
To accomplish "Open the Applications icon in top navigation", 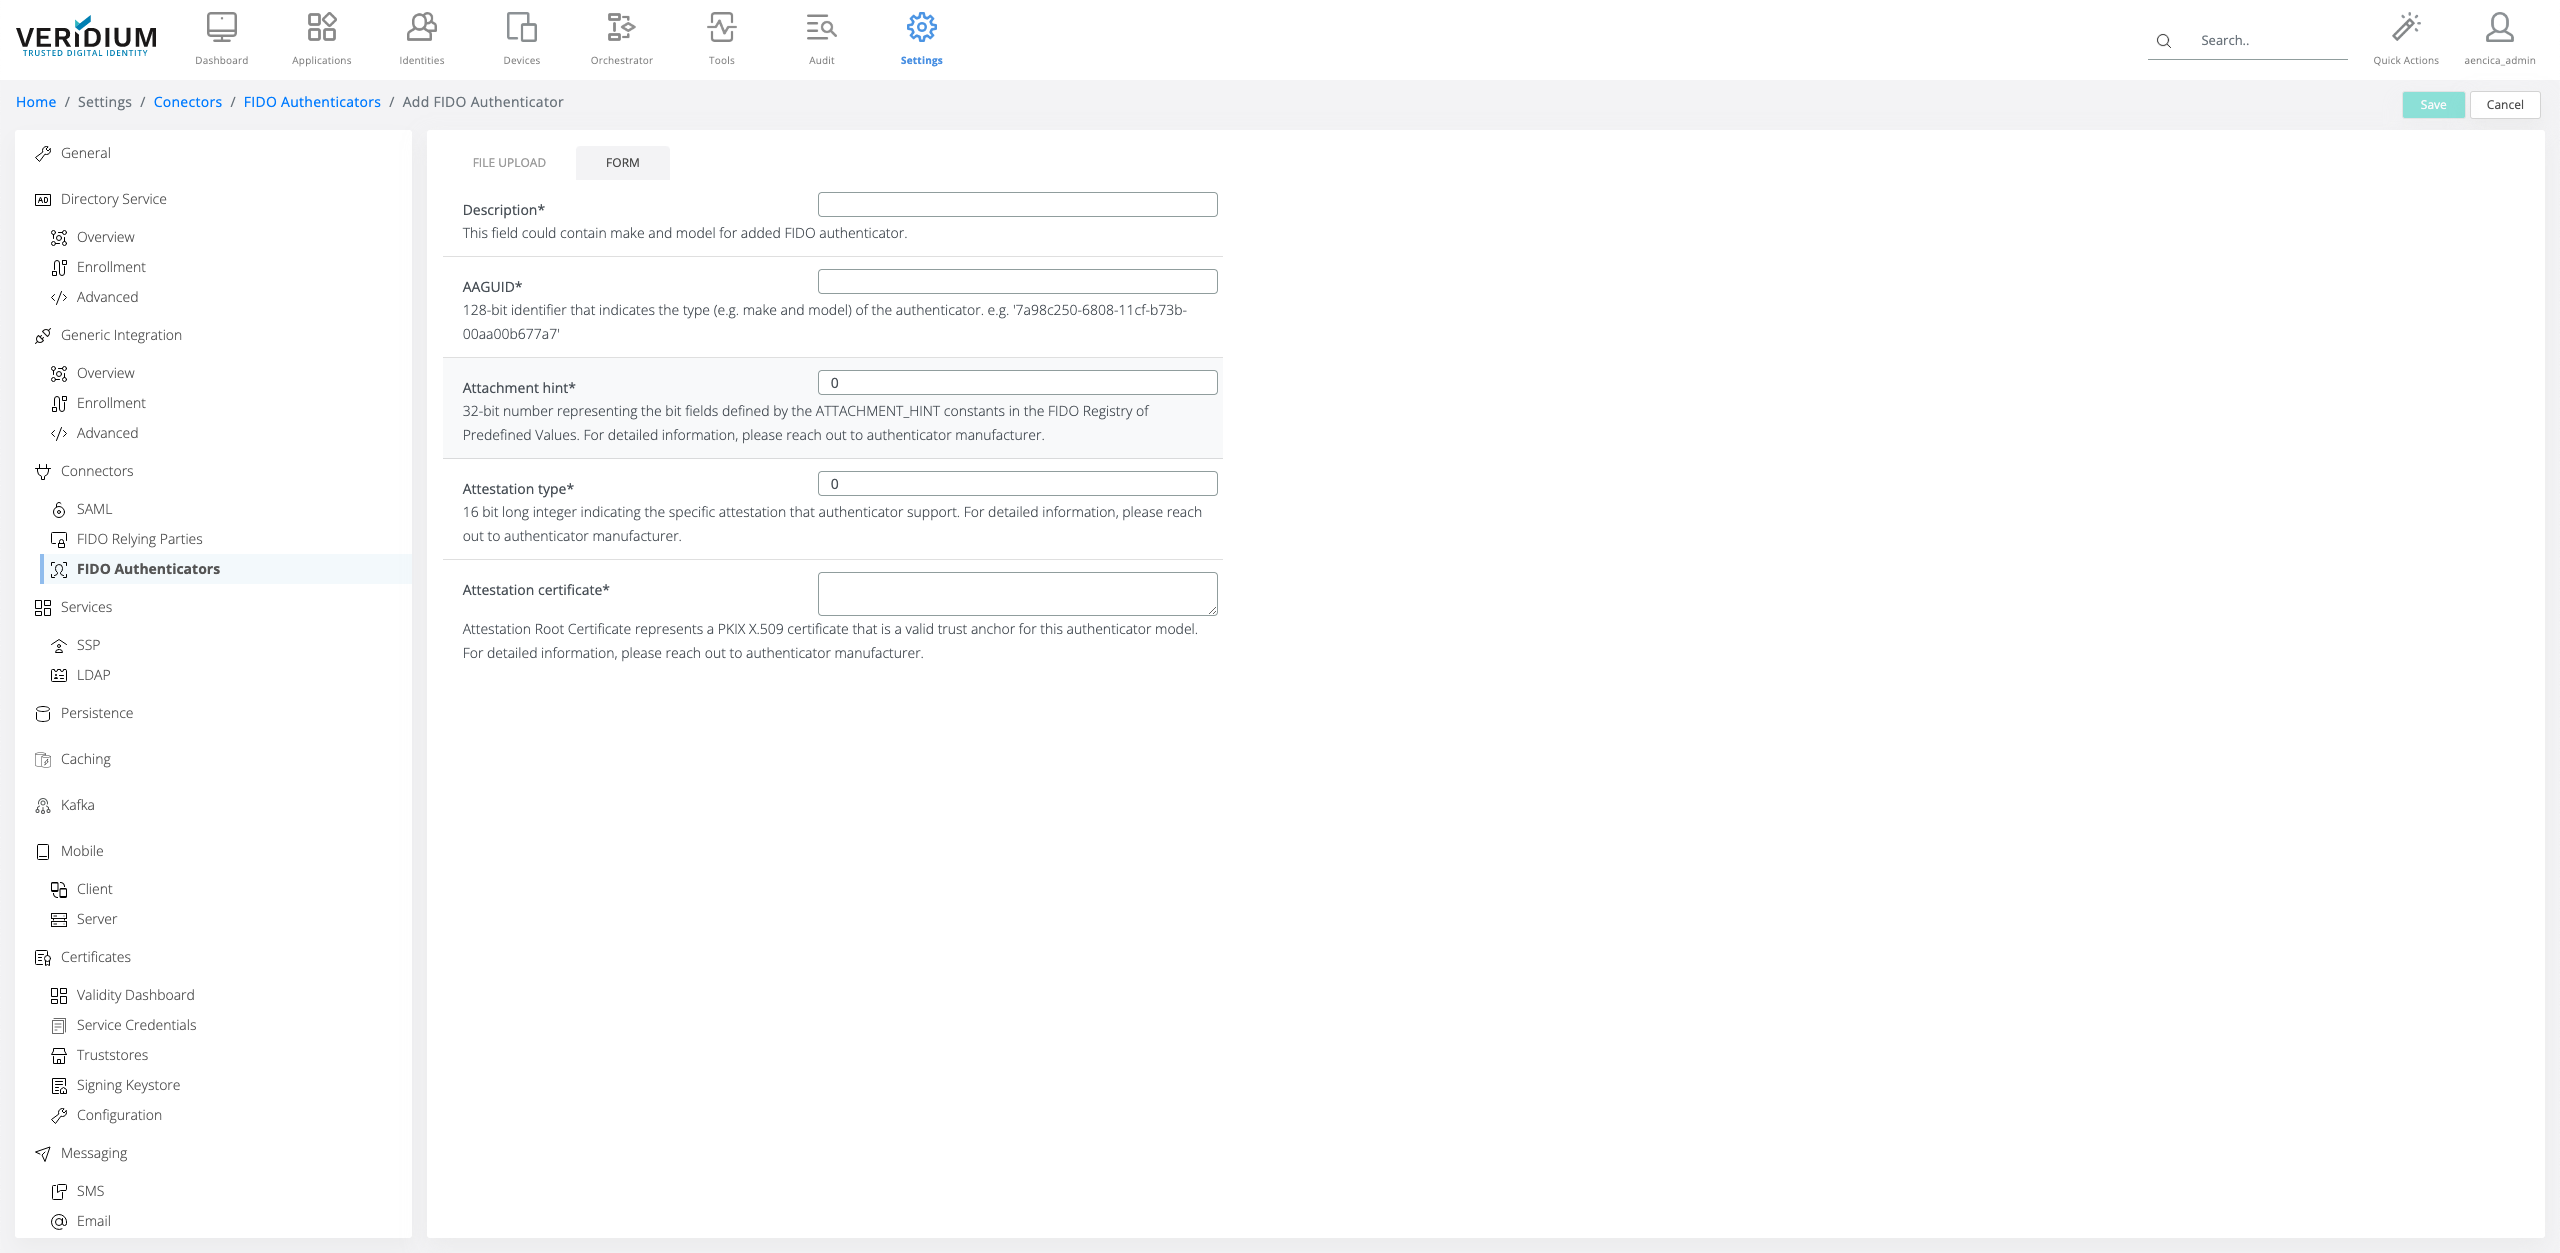I will coord(321,28).
